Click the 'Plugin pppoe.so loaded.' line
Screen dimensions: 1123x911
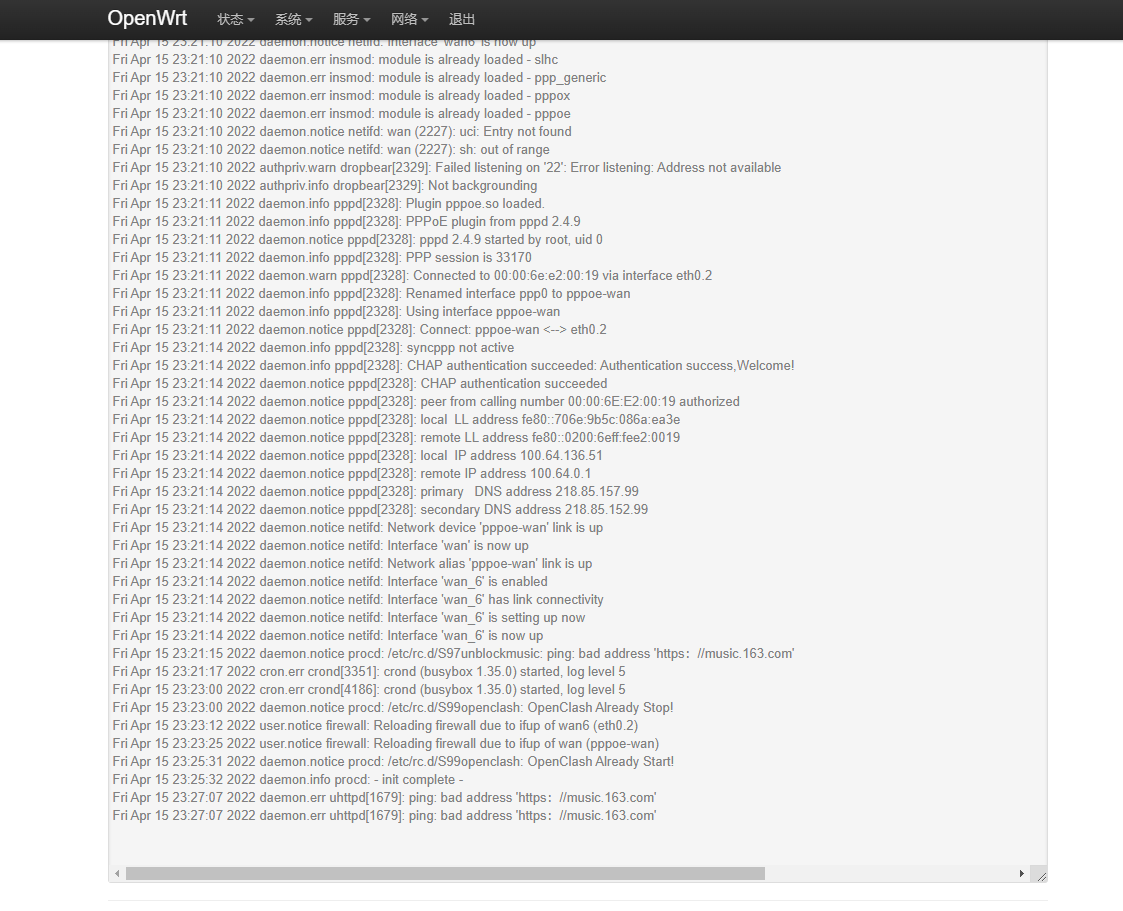point(328,203)
